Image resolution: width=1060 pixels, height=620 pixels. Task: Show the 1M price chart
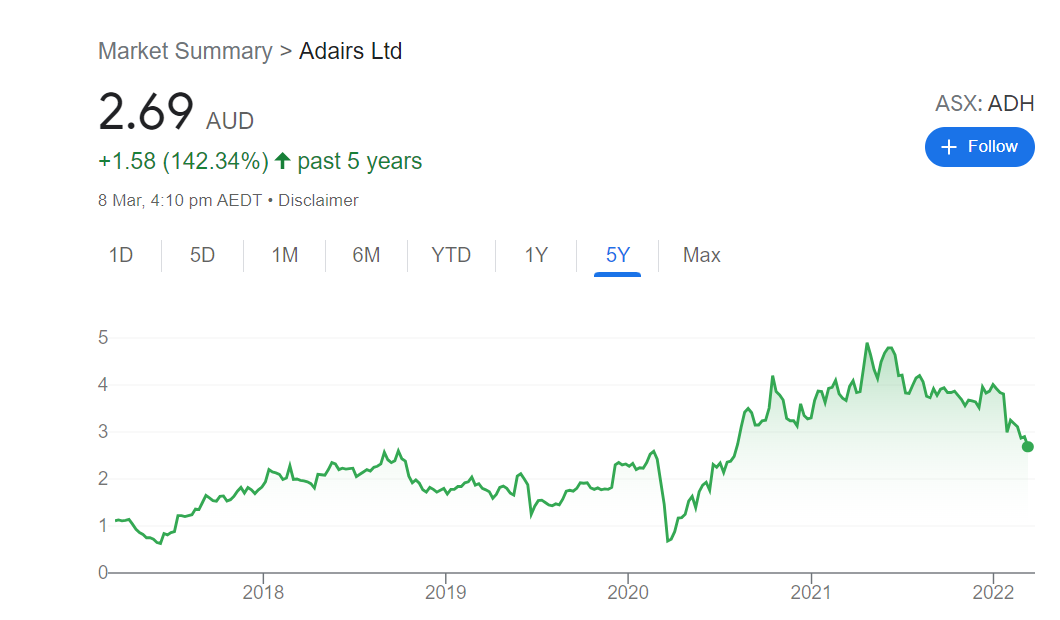tap(285, 255)
